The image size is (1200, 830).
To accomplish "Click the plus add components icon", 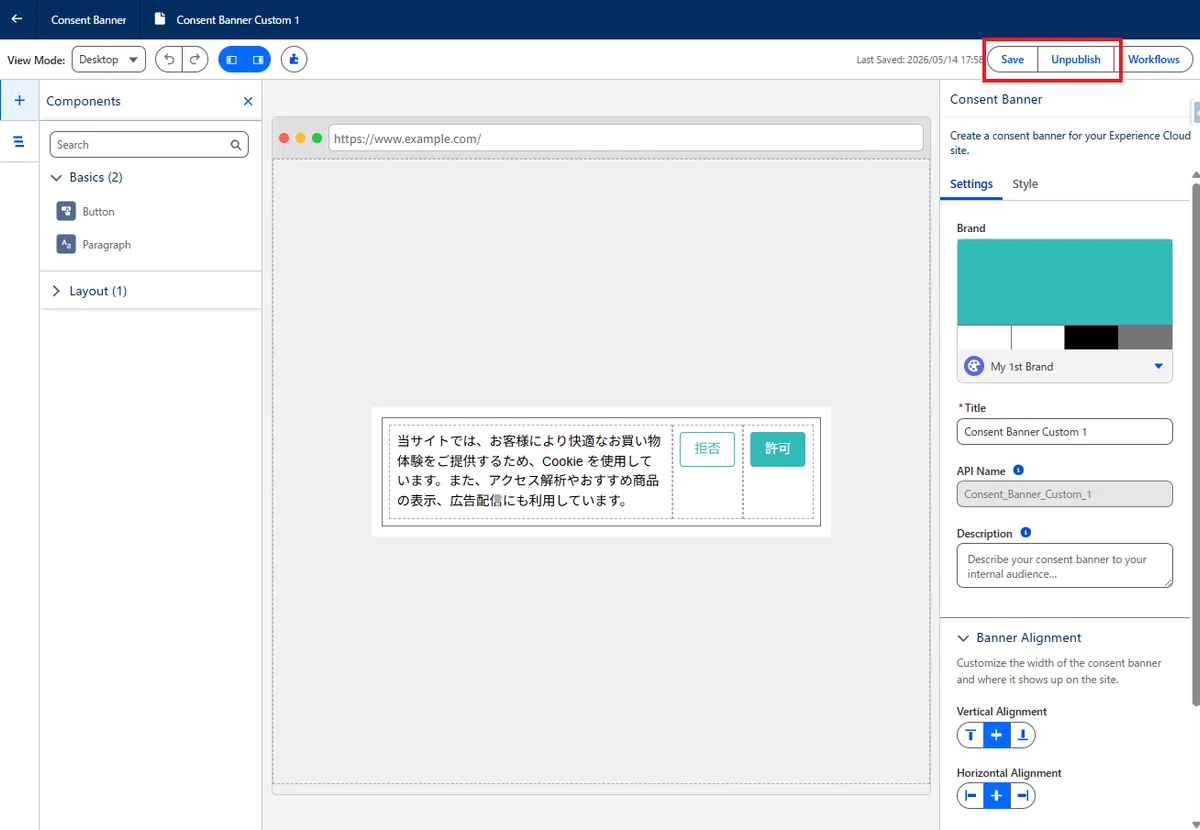I will [x=19, y=101].
